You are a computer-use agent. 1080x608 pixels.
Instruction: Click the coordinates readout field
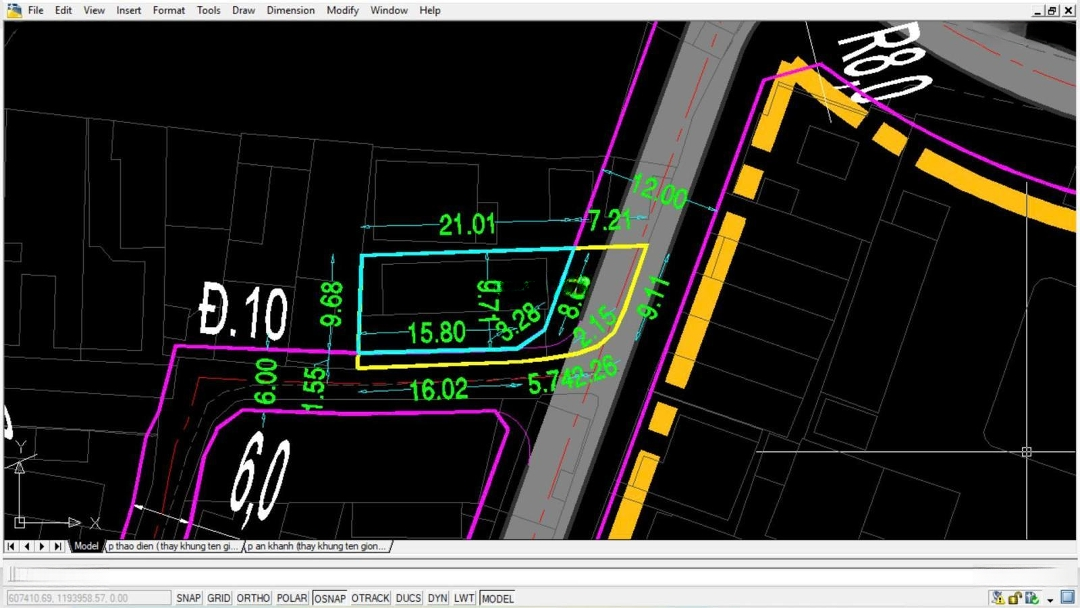click(88, 598)
